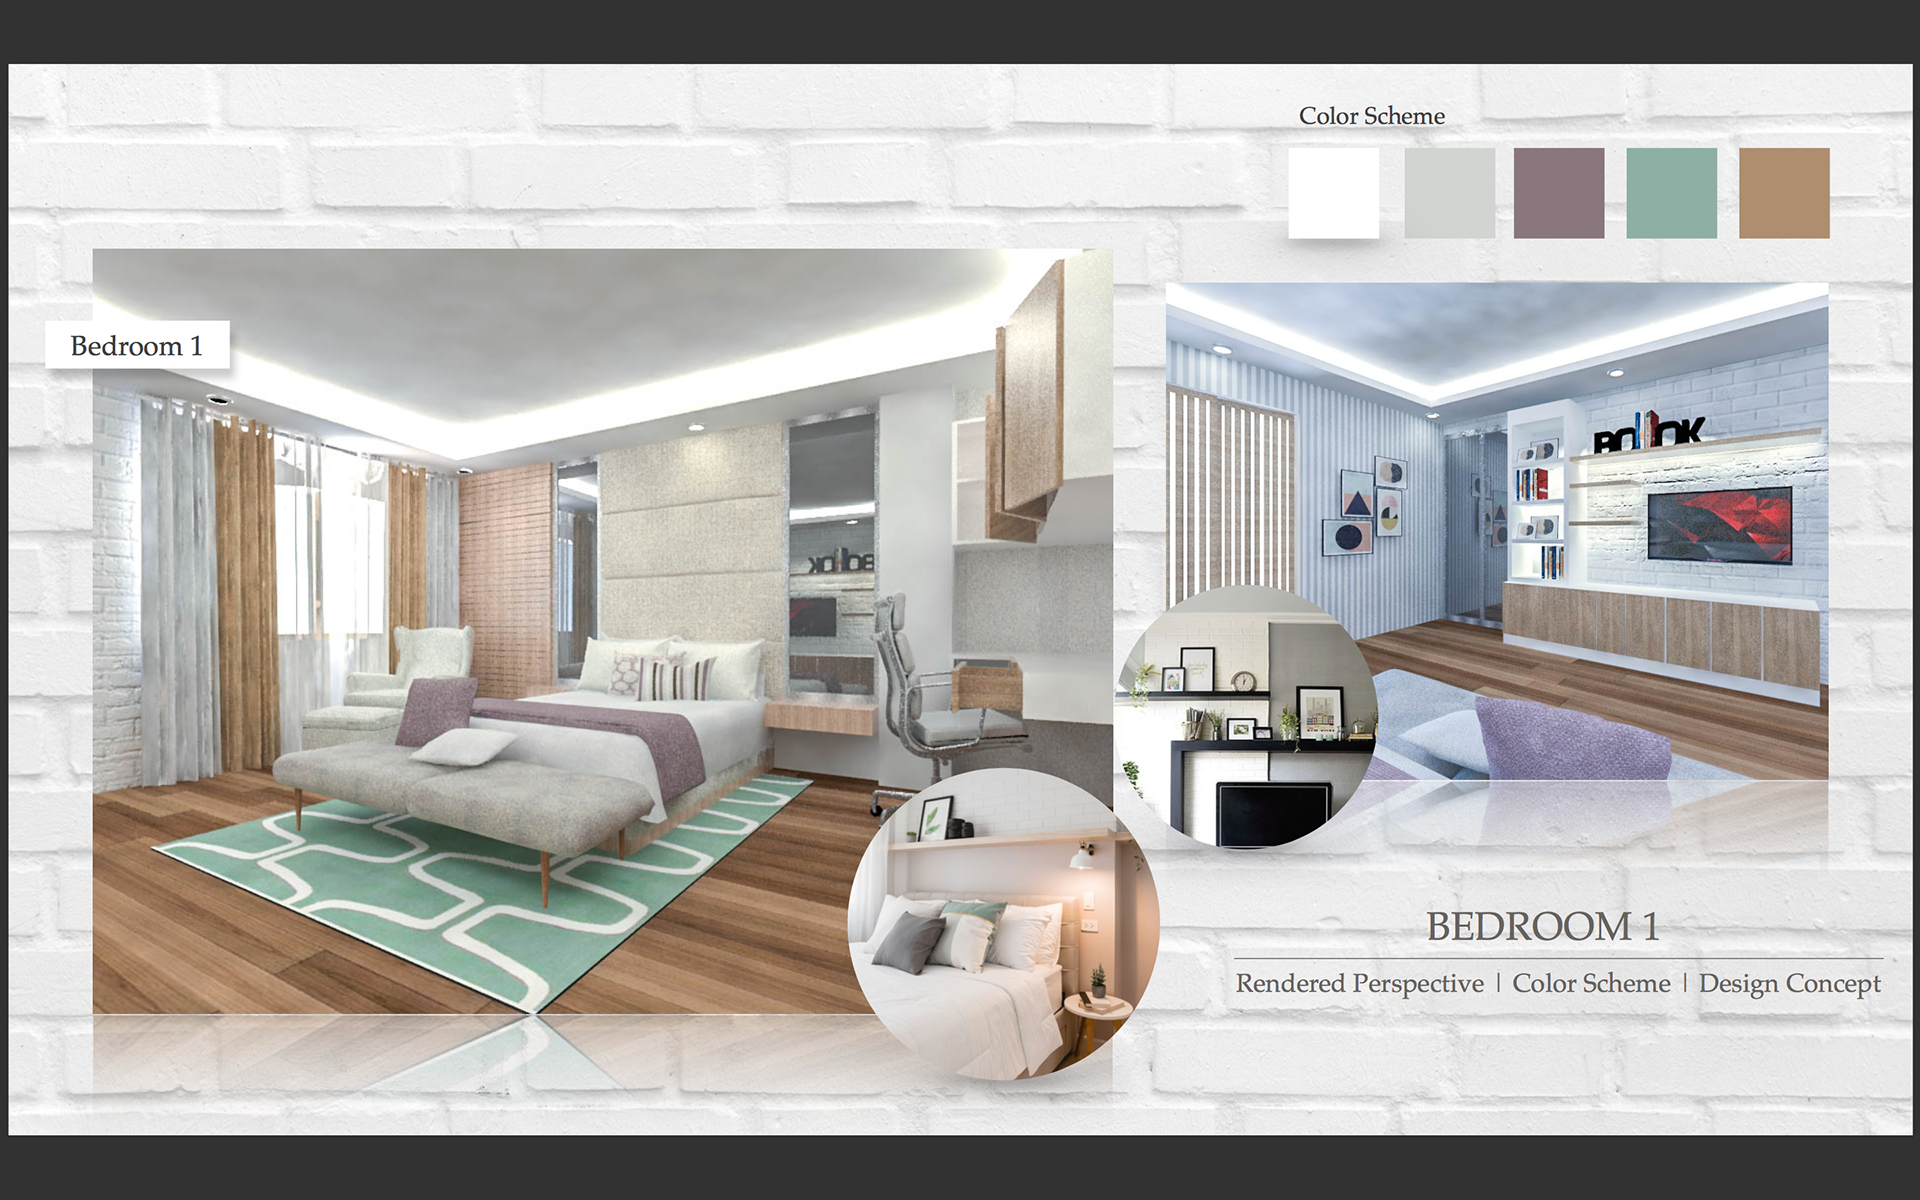Select the Bedroom 1 label box
The height and width of the screenshot is (1200, 1920).
(137, 346)
